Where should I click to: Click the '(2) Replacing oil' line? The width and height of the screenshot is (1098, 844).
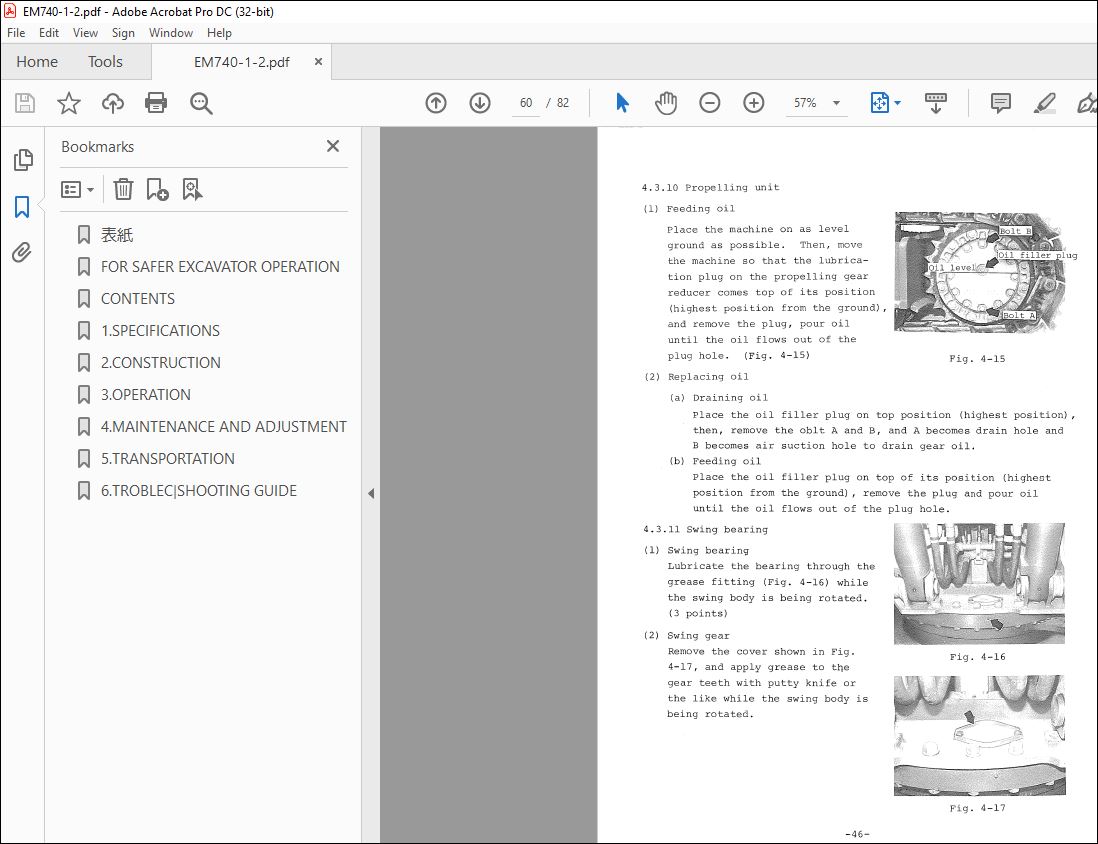pos(696,377)
